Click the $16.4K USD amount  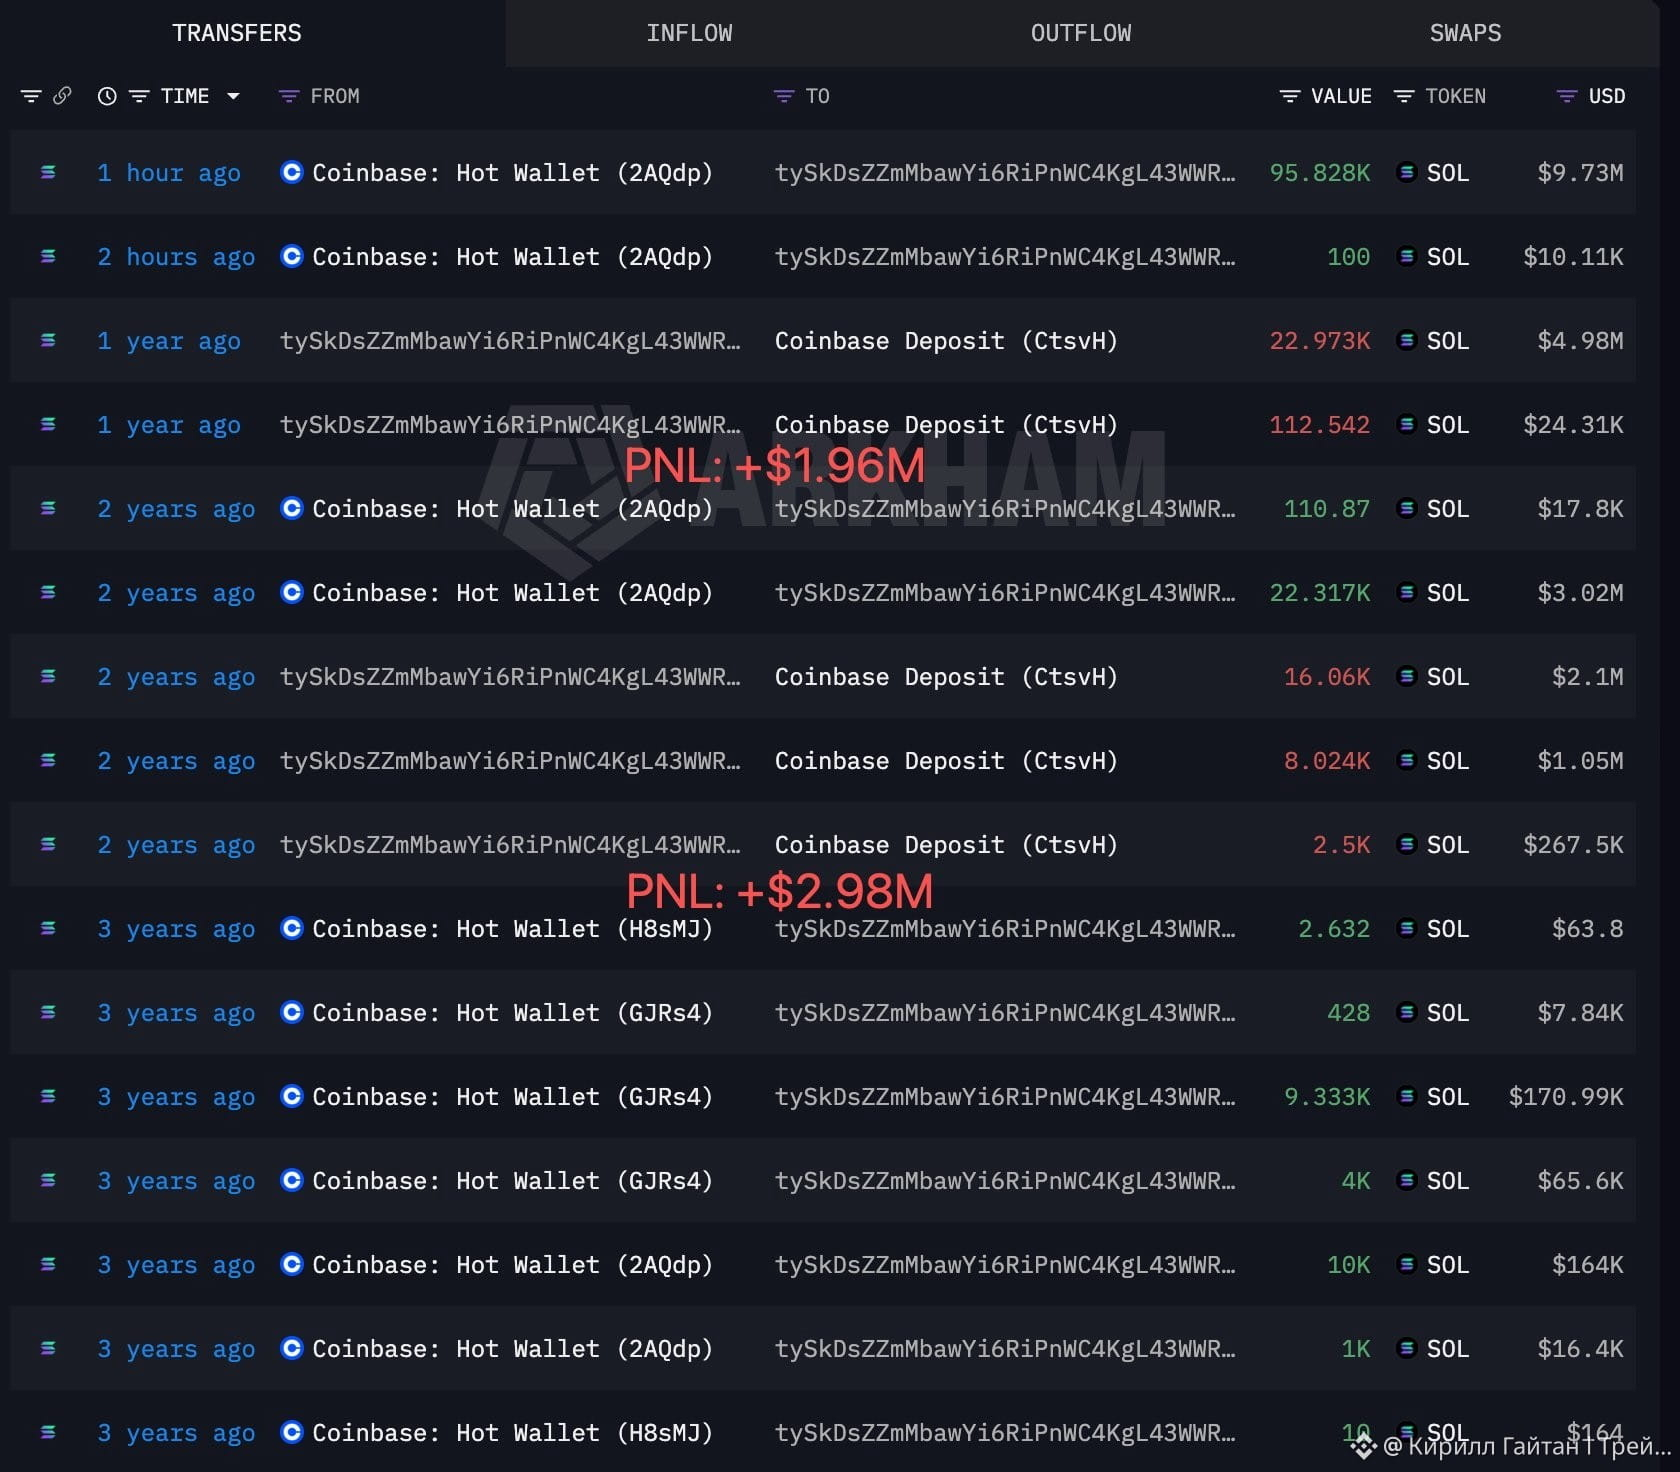[1581, 1349]
